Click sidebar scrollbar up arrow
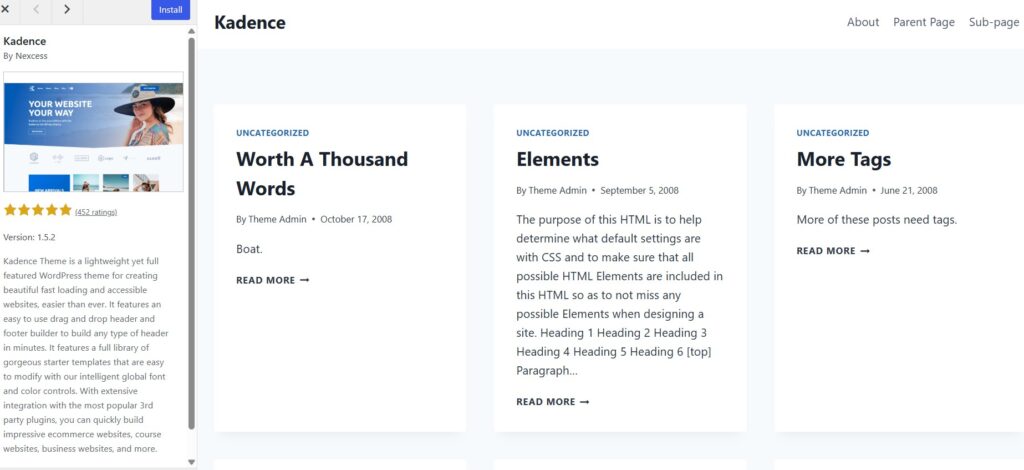The height and width of the screenshot is (470, 1024). (x=191, y=31)
